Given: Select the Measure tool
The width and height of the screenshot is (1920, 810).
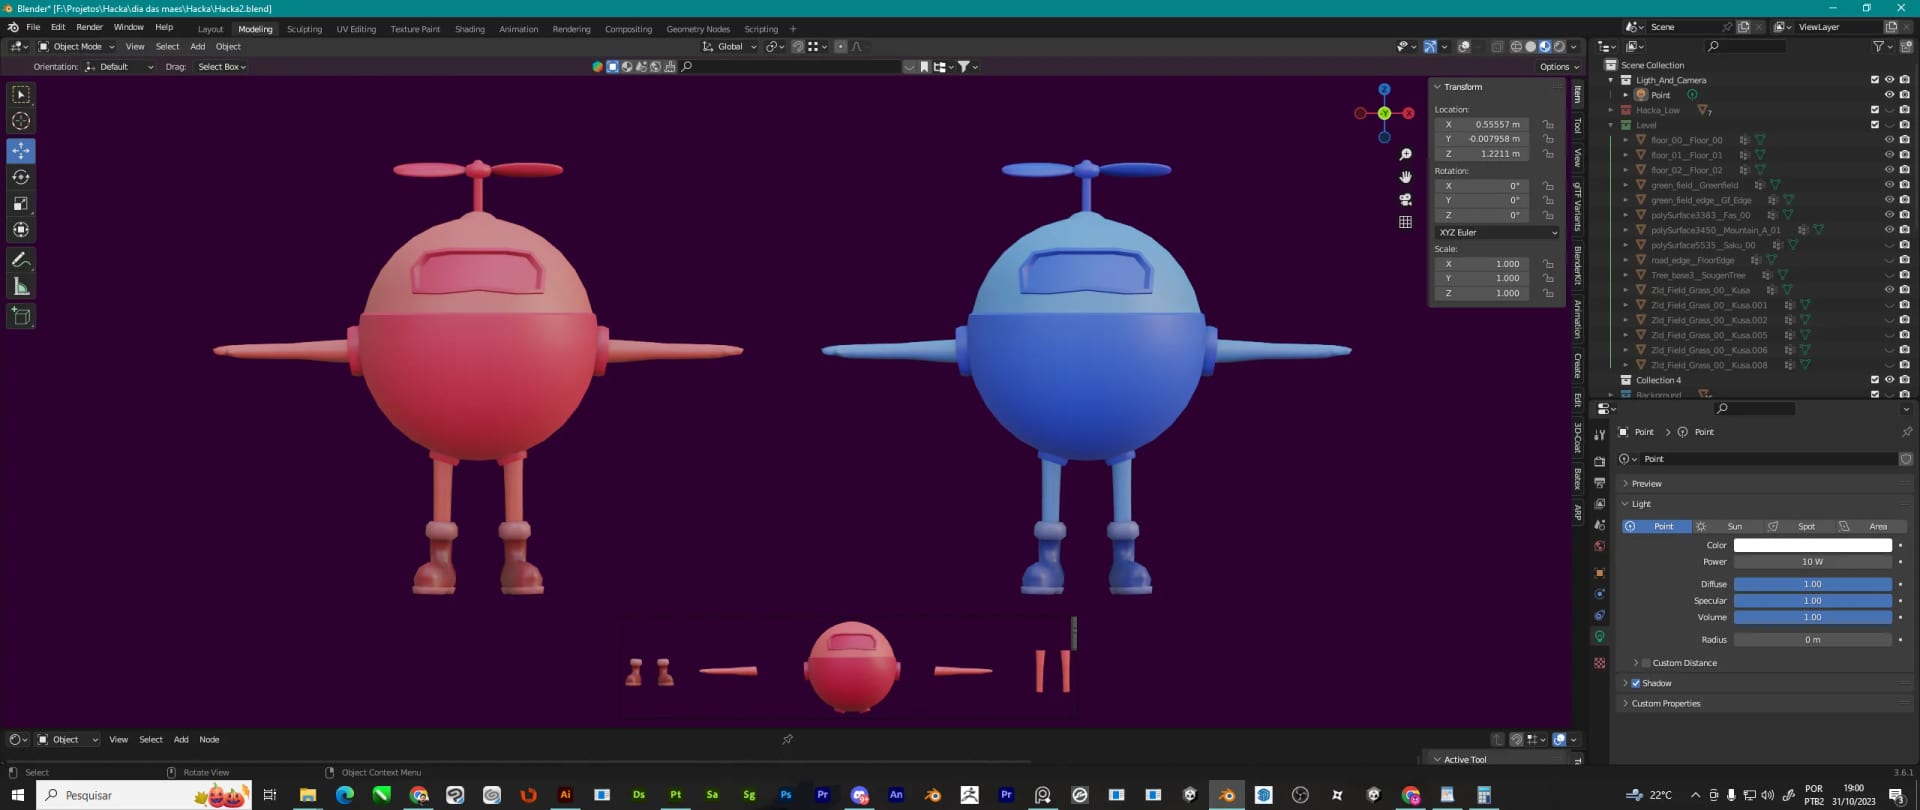Looking at the screenshot, I should point(21,287).
